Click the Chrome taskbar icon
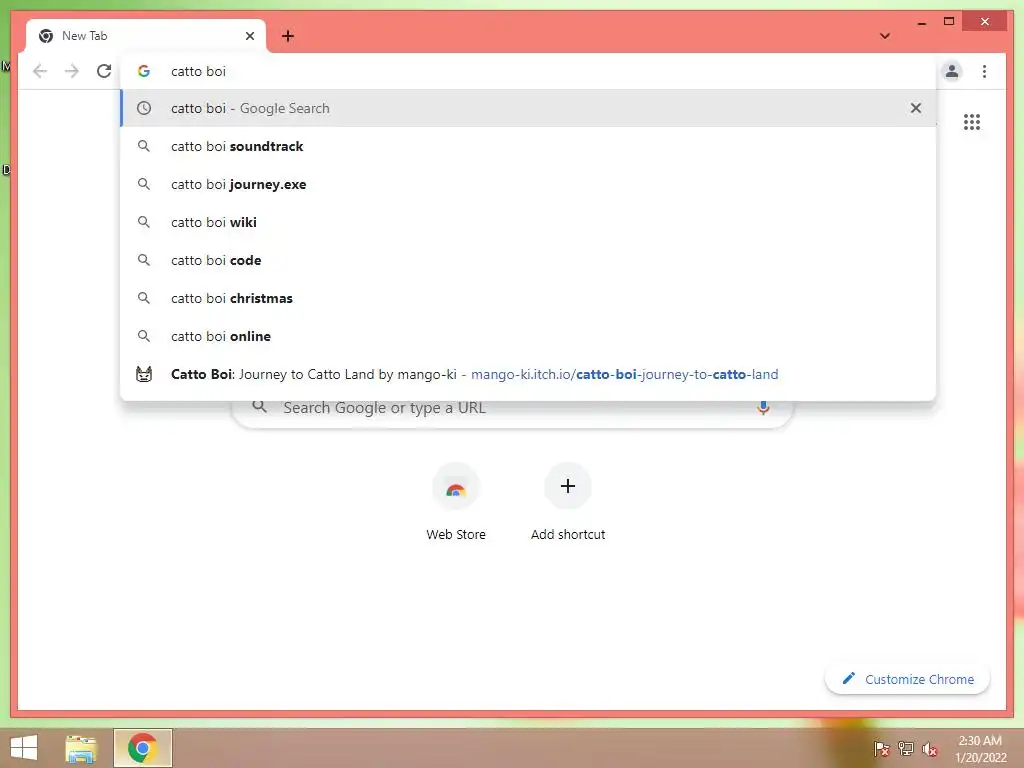Viewport: 1024px width, 768px height. click(x=142, y=748)
